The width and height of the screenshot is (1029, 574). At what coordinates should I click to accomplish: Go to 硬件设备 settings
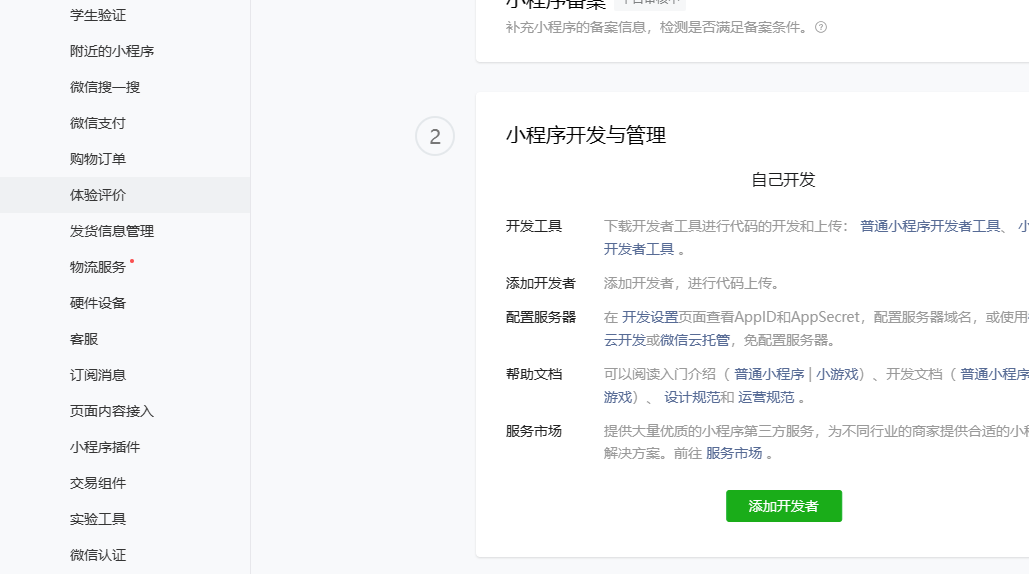pos(98,304)
